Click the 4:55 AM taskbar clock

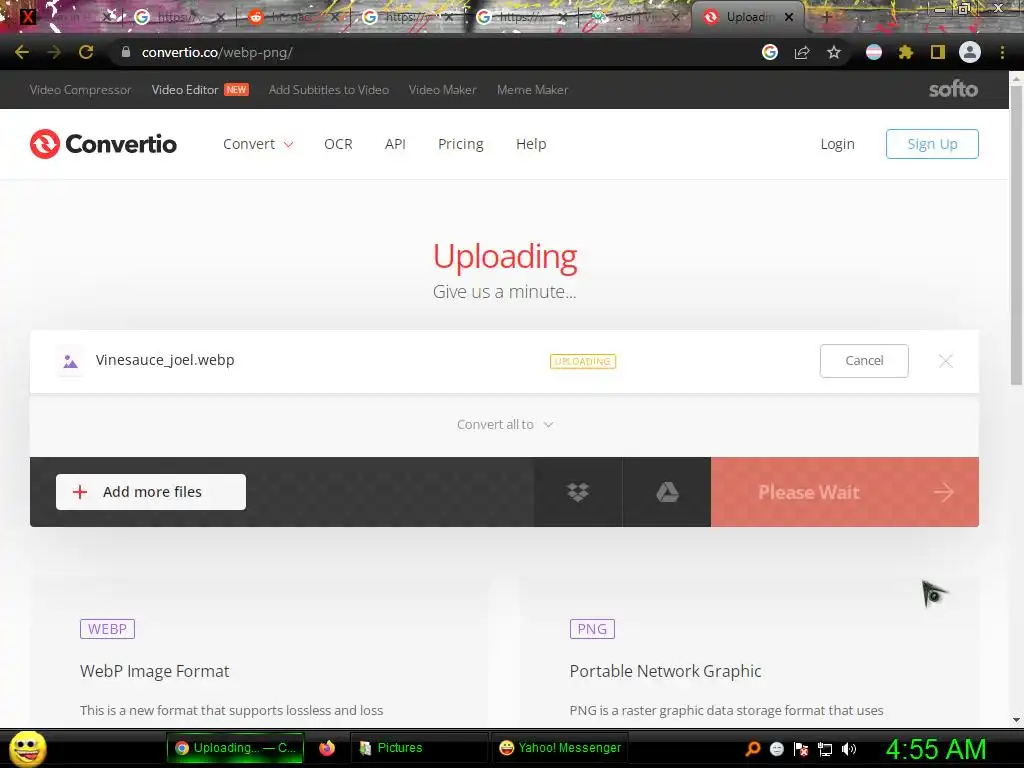(935, 749)
